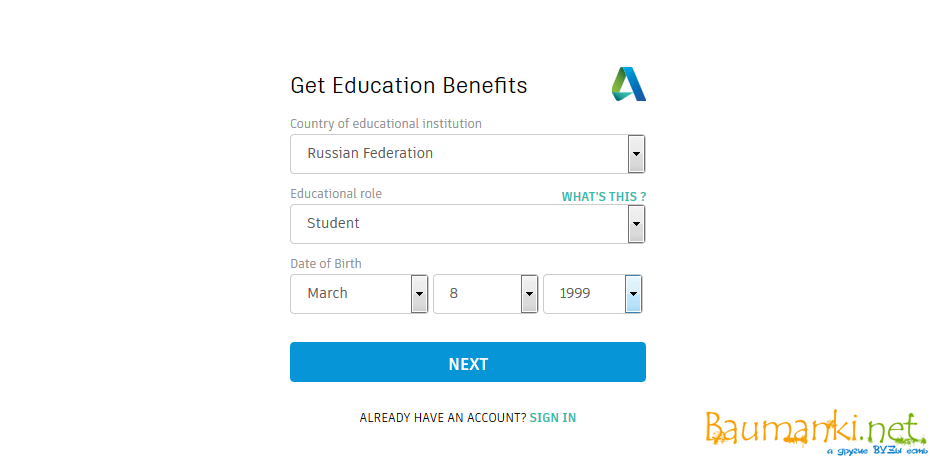This screenshot has height=463, width=935.
Task: Click the Date of Birth label
Action: click(326, 264)
